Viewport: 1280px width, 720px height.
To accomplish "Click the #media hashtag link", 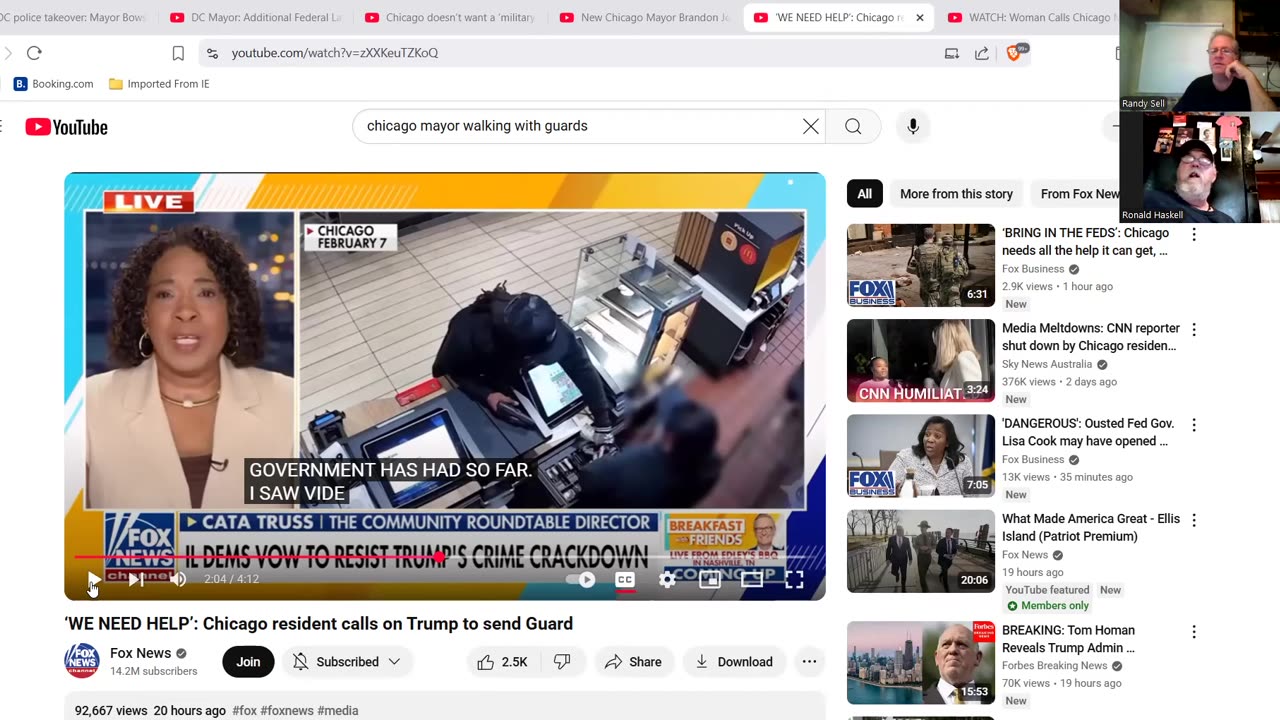I will 338,711.
